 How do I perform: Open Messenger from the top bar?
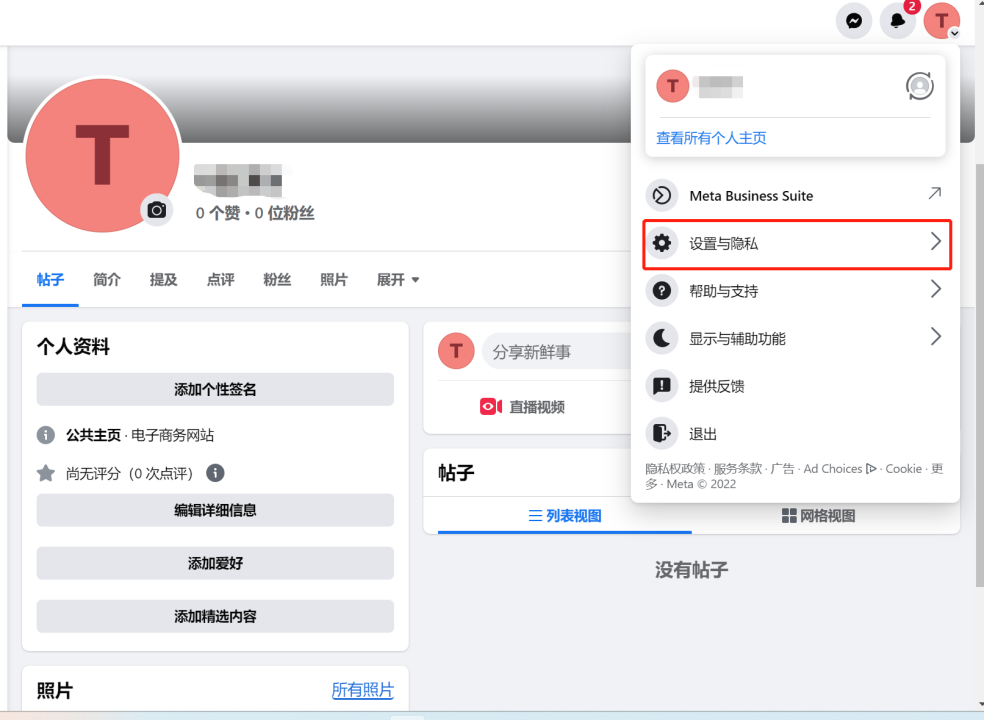853,21
